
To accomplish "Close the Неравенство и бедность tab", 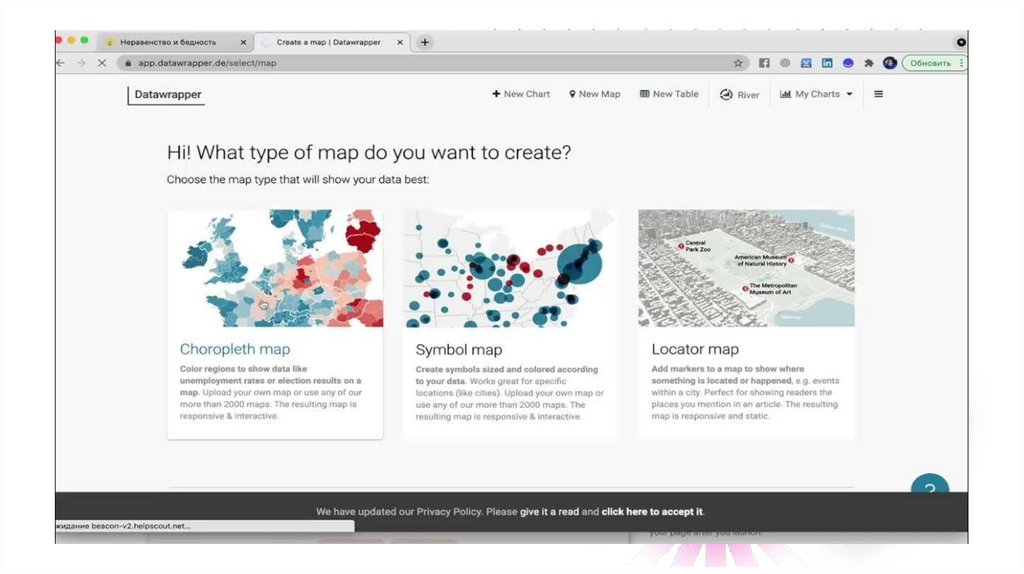I will click(x=243, y=42).
